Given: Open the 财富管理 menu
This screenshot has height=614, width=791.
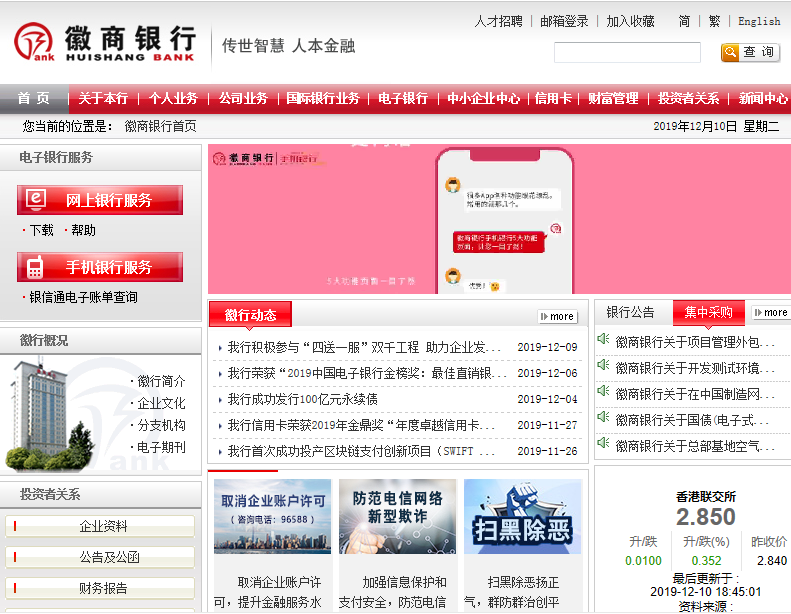Looking at the screenshot, I should [613, 98].
